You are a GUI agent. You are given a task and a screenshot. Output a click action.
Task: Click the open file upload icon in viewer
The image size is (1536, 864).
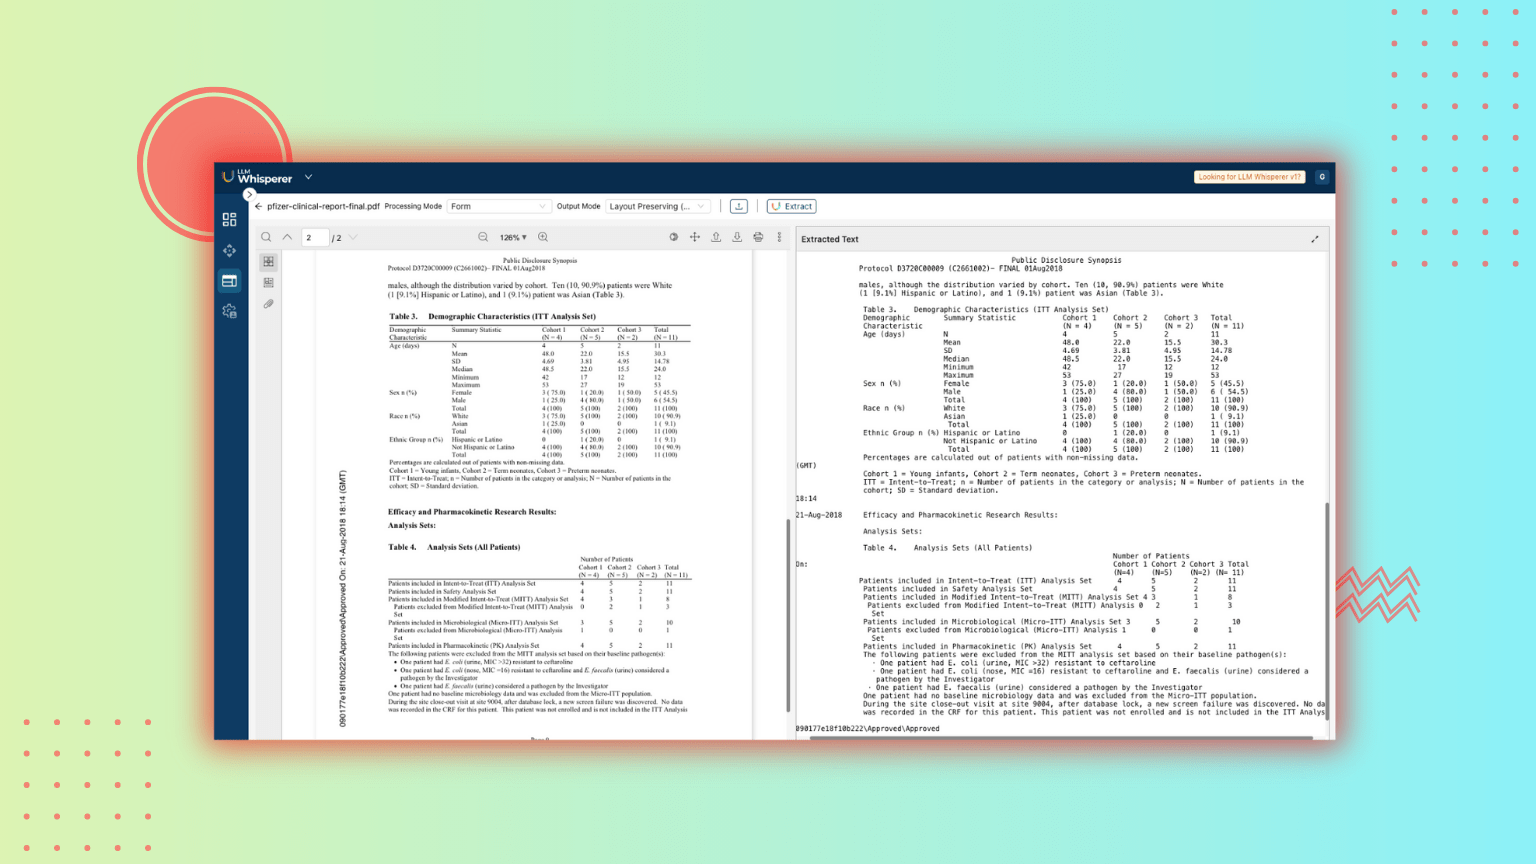(716, 237)
